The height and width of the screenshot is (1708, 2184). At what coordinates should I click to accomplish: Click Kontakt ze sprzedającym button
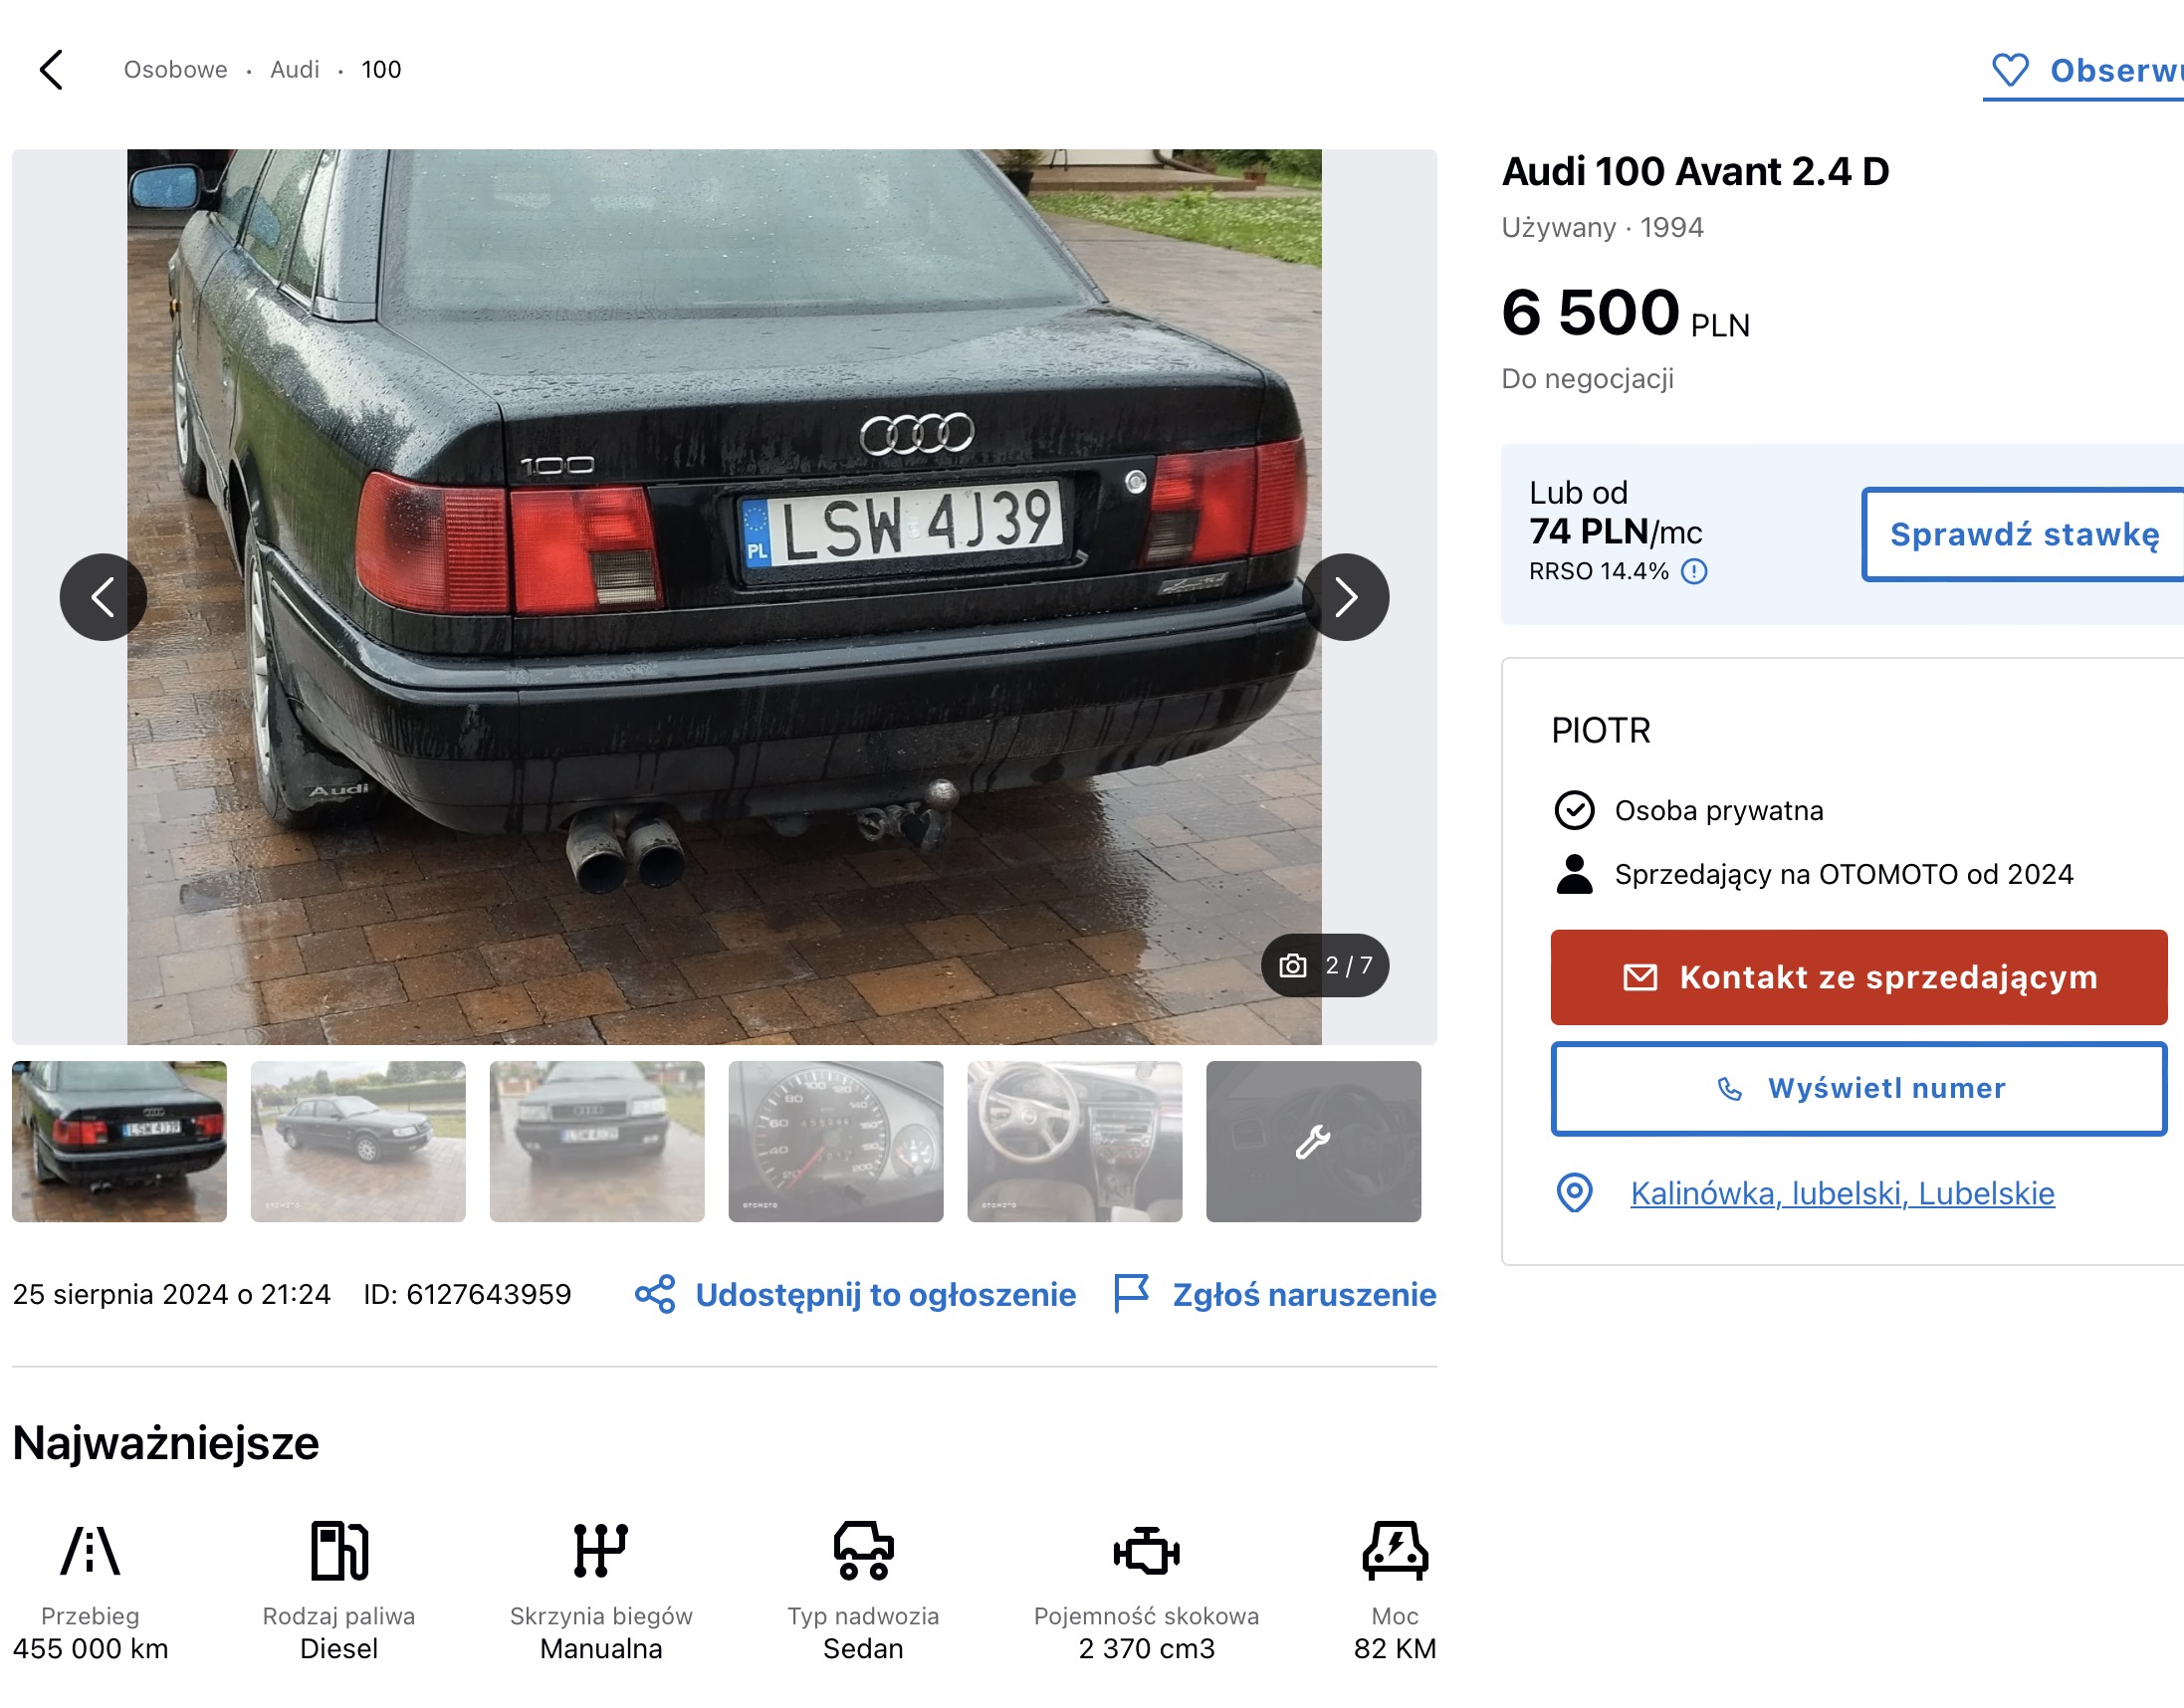(x=1859, y=977)
